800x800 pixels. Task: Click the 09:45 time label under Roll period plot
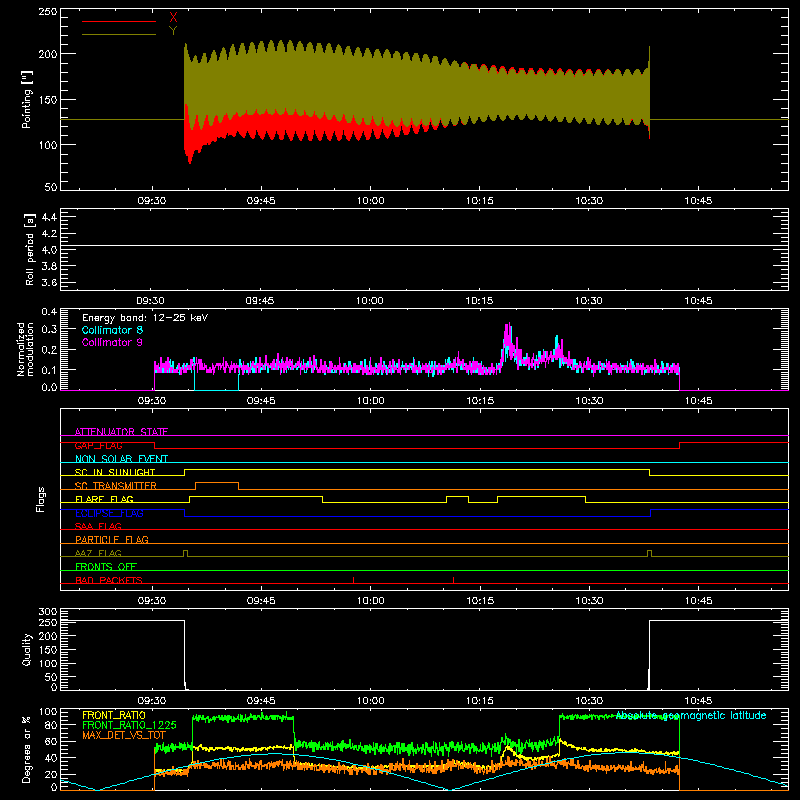click(x=260, y=301)
